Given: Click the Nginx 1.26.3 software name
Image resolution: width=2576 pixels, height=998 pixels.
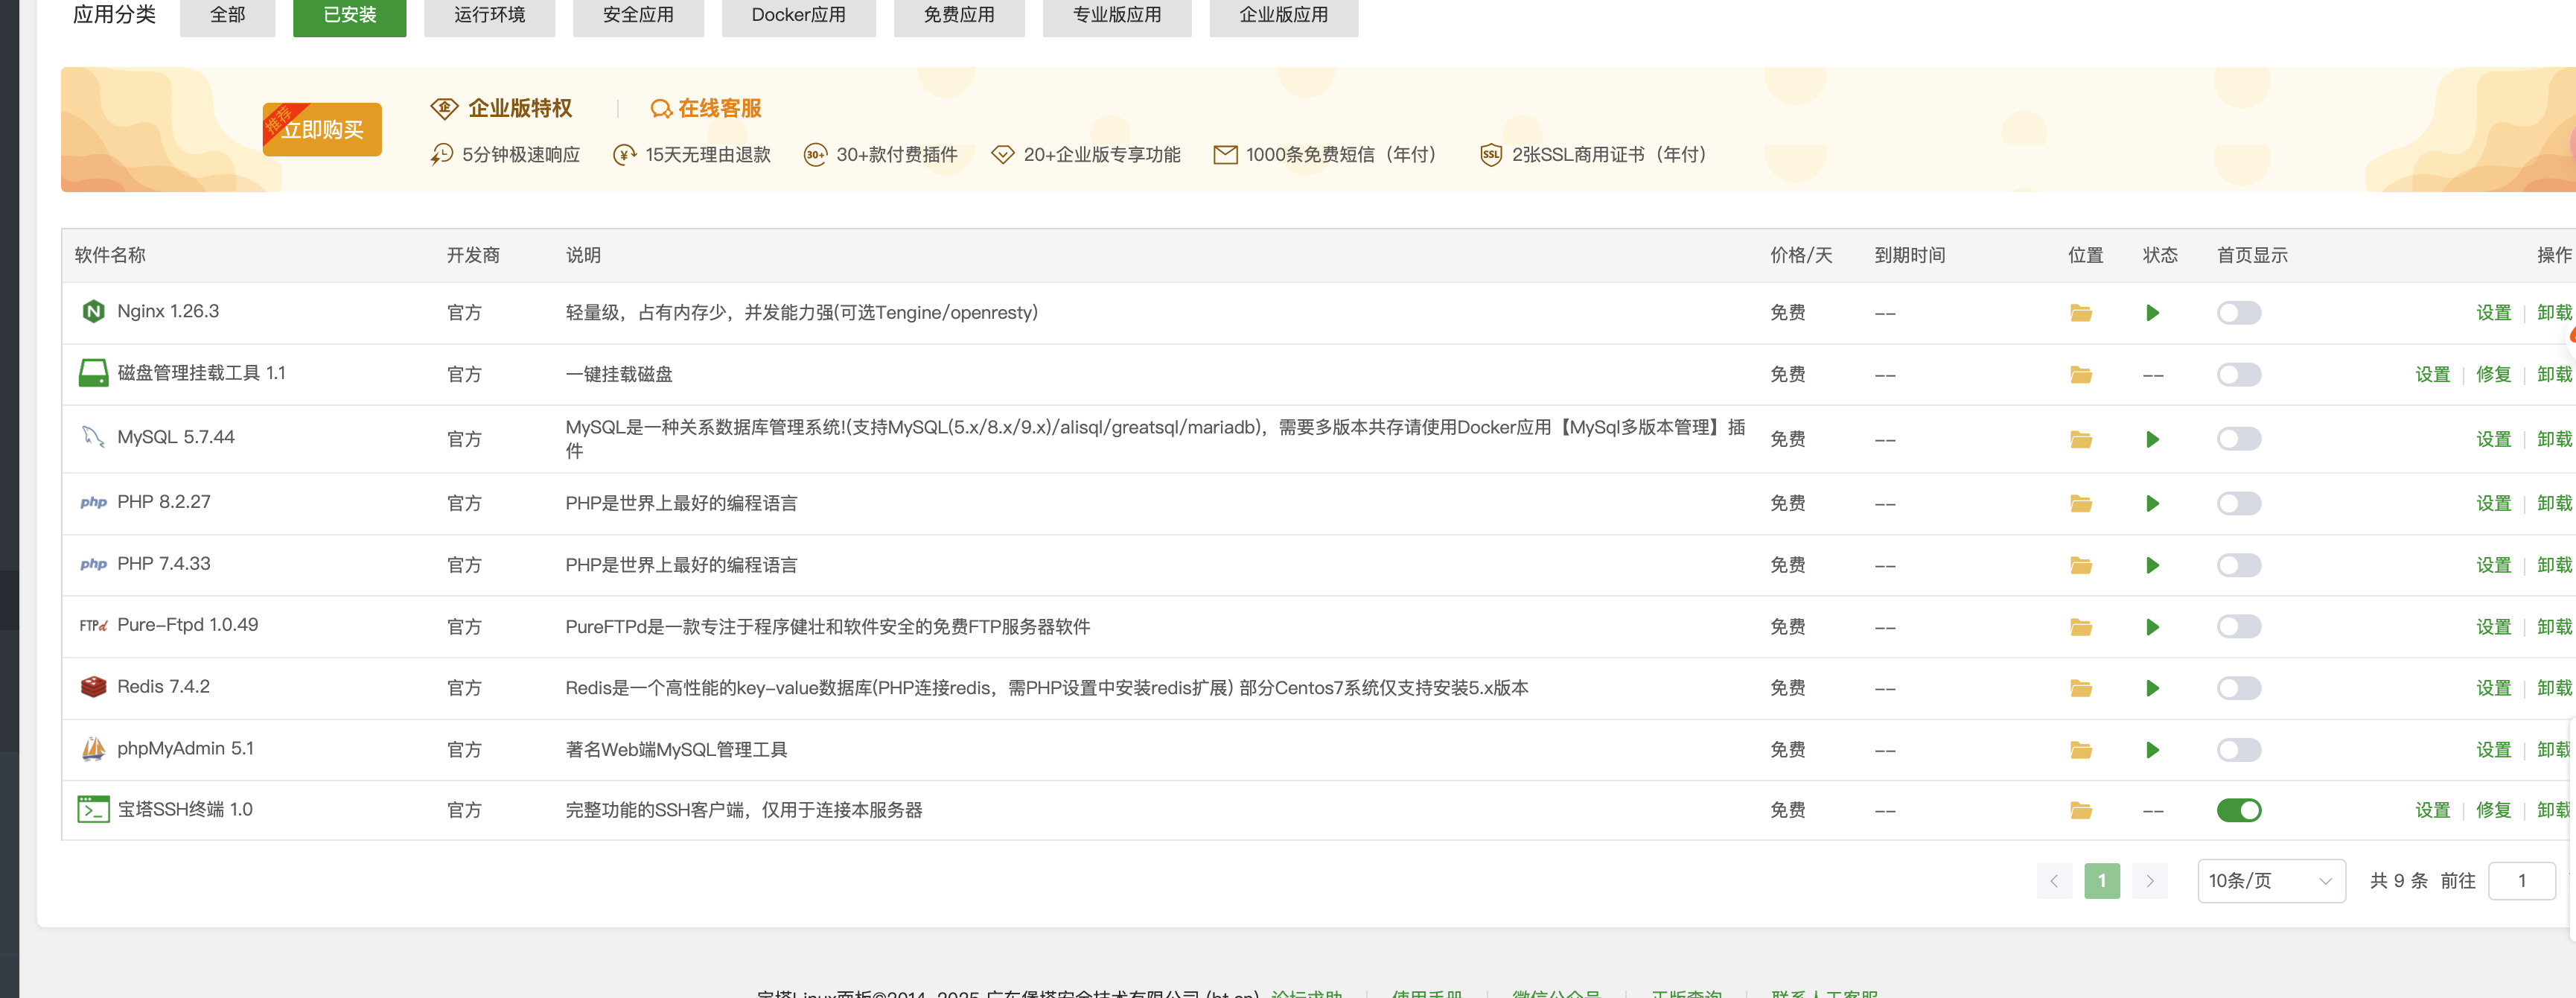Looking at the screenshot, I should click(x=168, y=311).
